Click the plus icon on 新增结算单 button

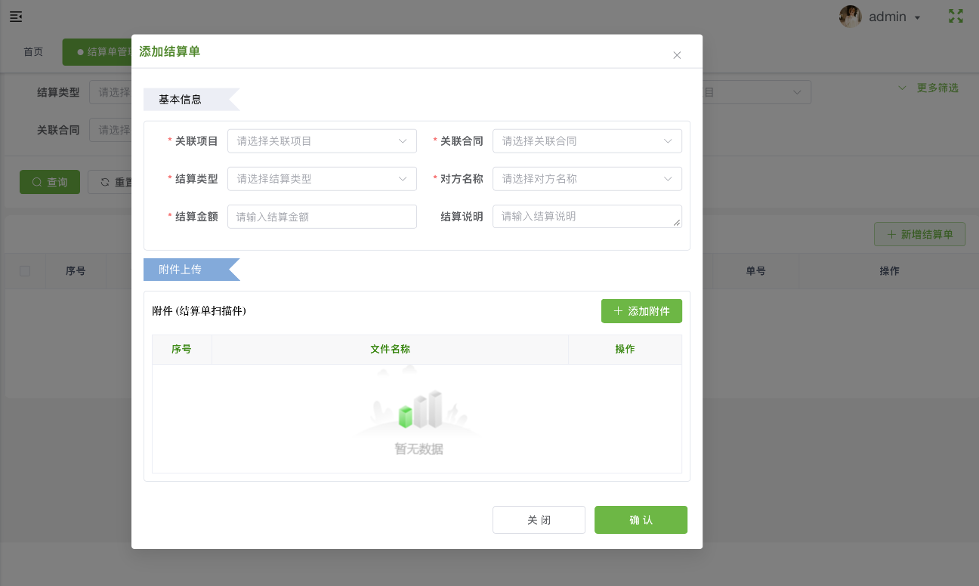click(x=890, y=234)
